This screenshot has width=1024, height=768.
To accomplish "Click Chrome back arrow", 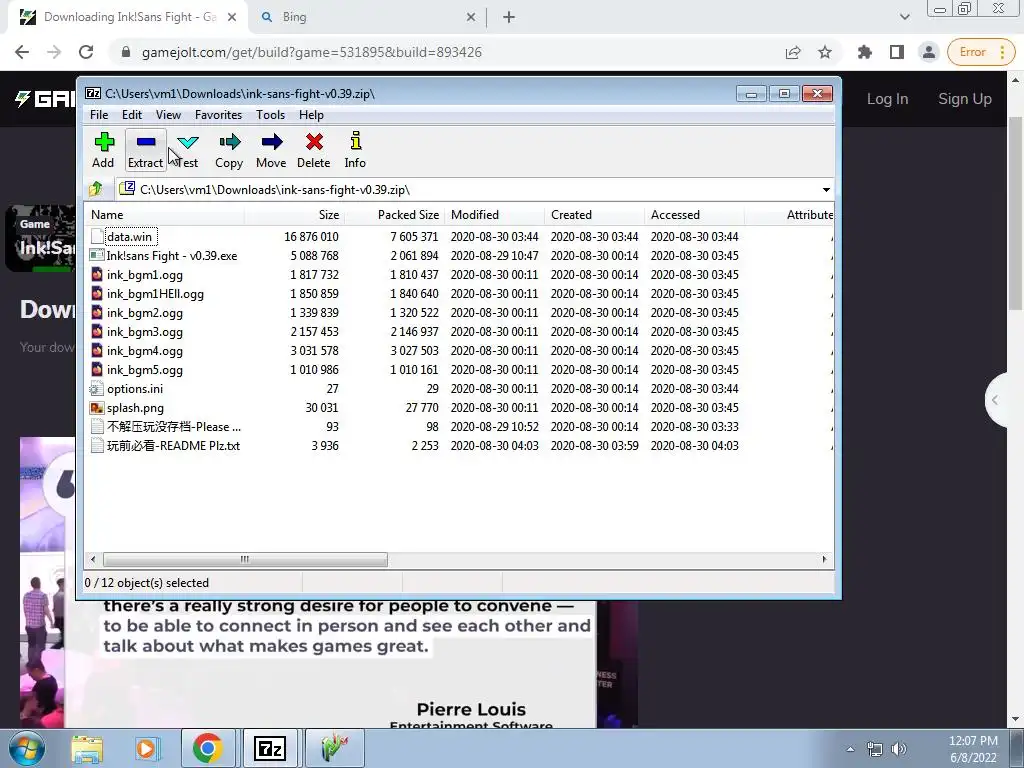I will (22, 52).
